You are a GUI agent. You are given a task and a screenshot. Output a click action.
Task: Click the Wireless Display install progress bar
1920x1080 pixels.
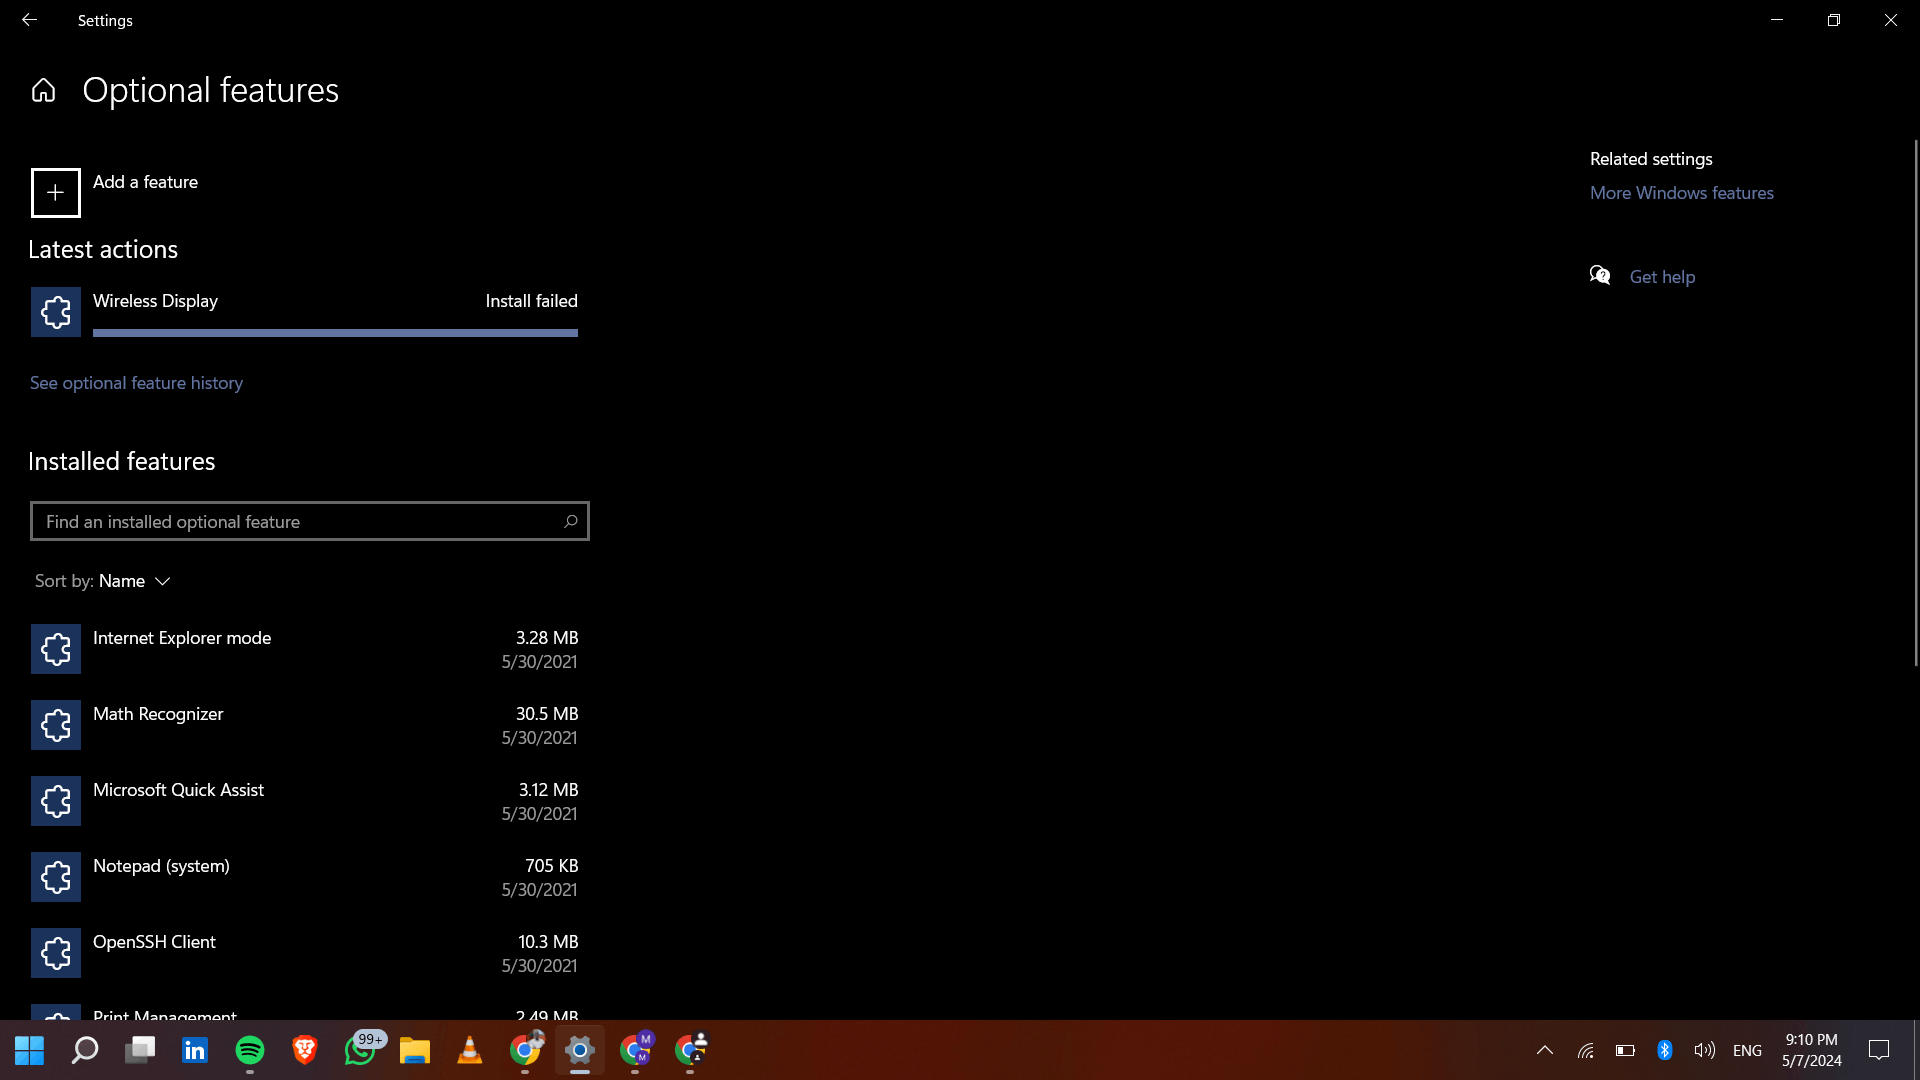click(335, 333)
